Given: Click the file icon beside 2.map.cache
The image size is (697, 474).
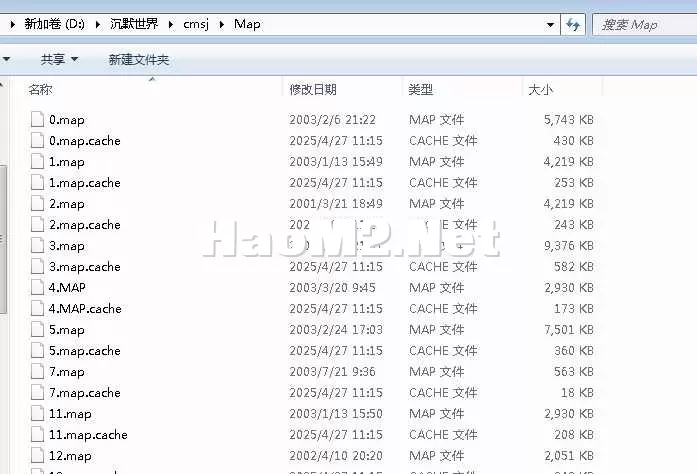Looking at the screenshot, I should 37,225.
